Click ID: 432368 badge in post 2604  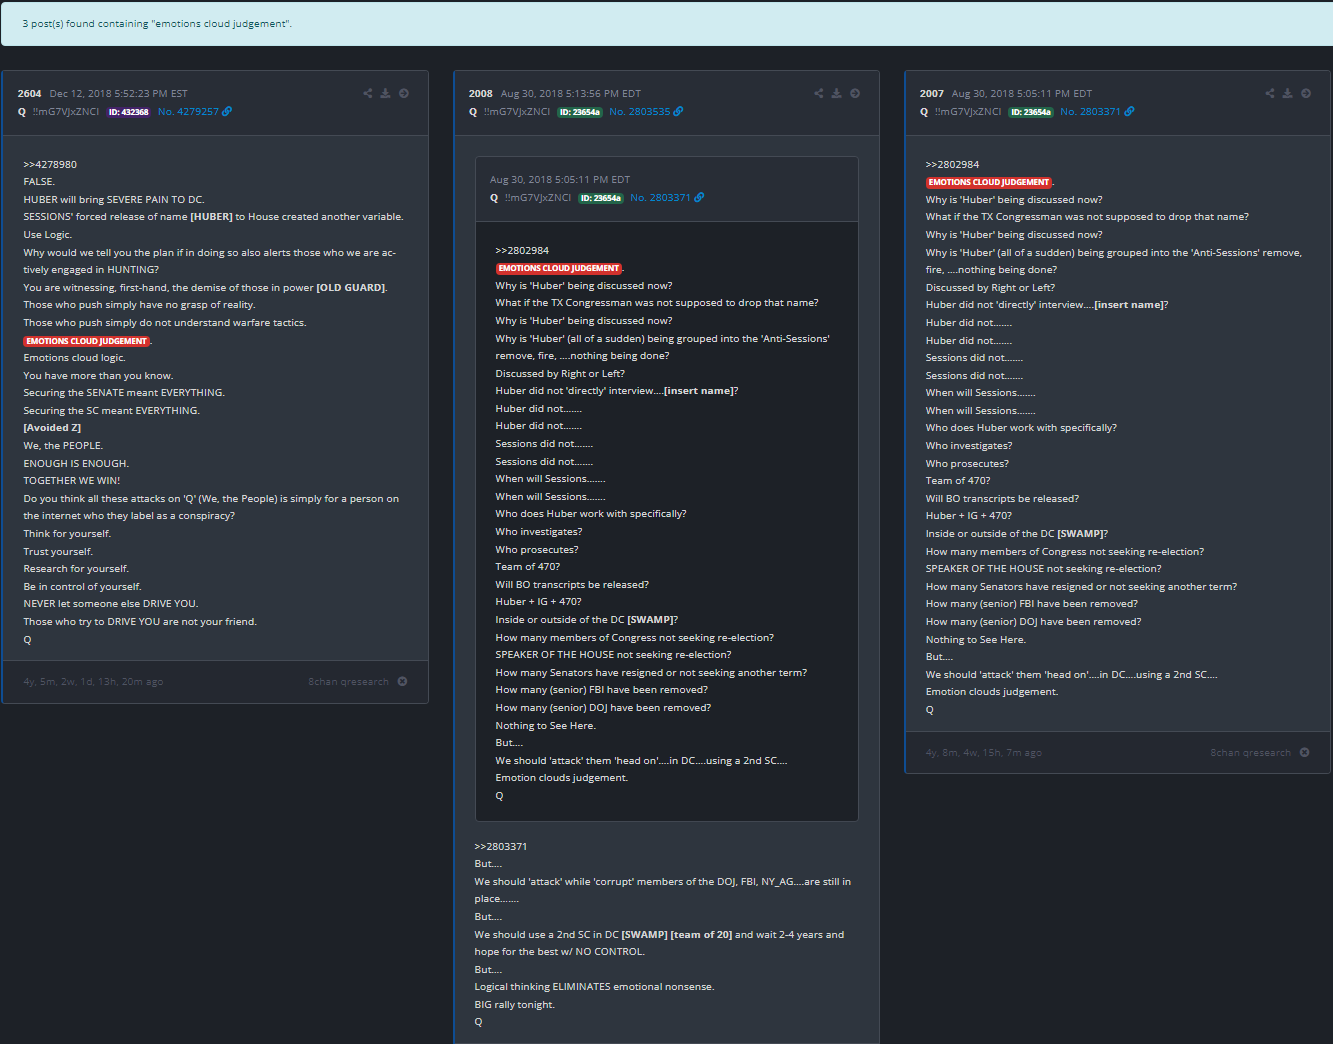click(x=129, y=112)
